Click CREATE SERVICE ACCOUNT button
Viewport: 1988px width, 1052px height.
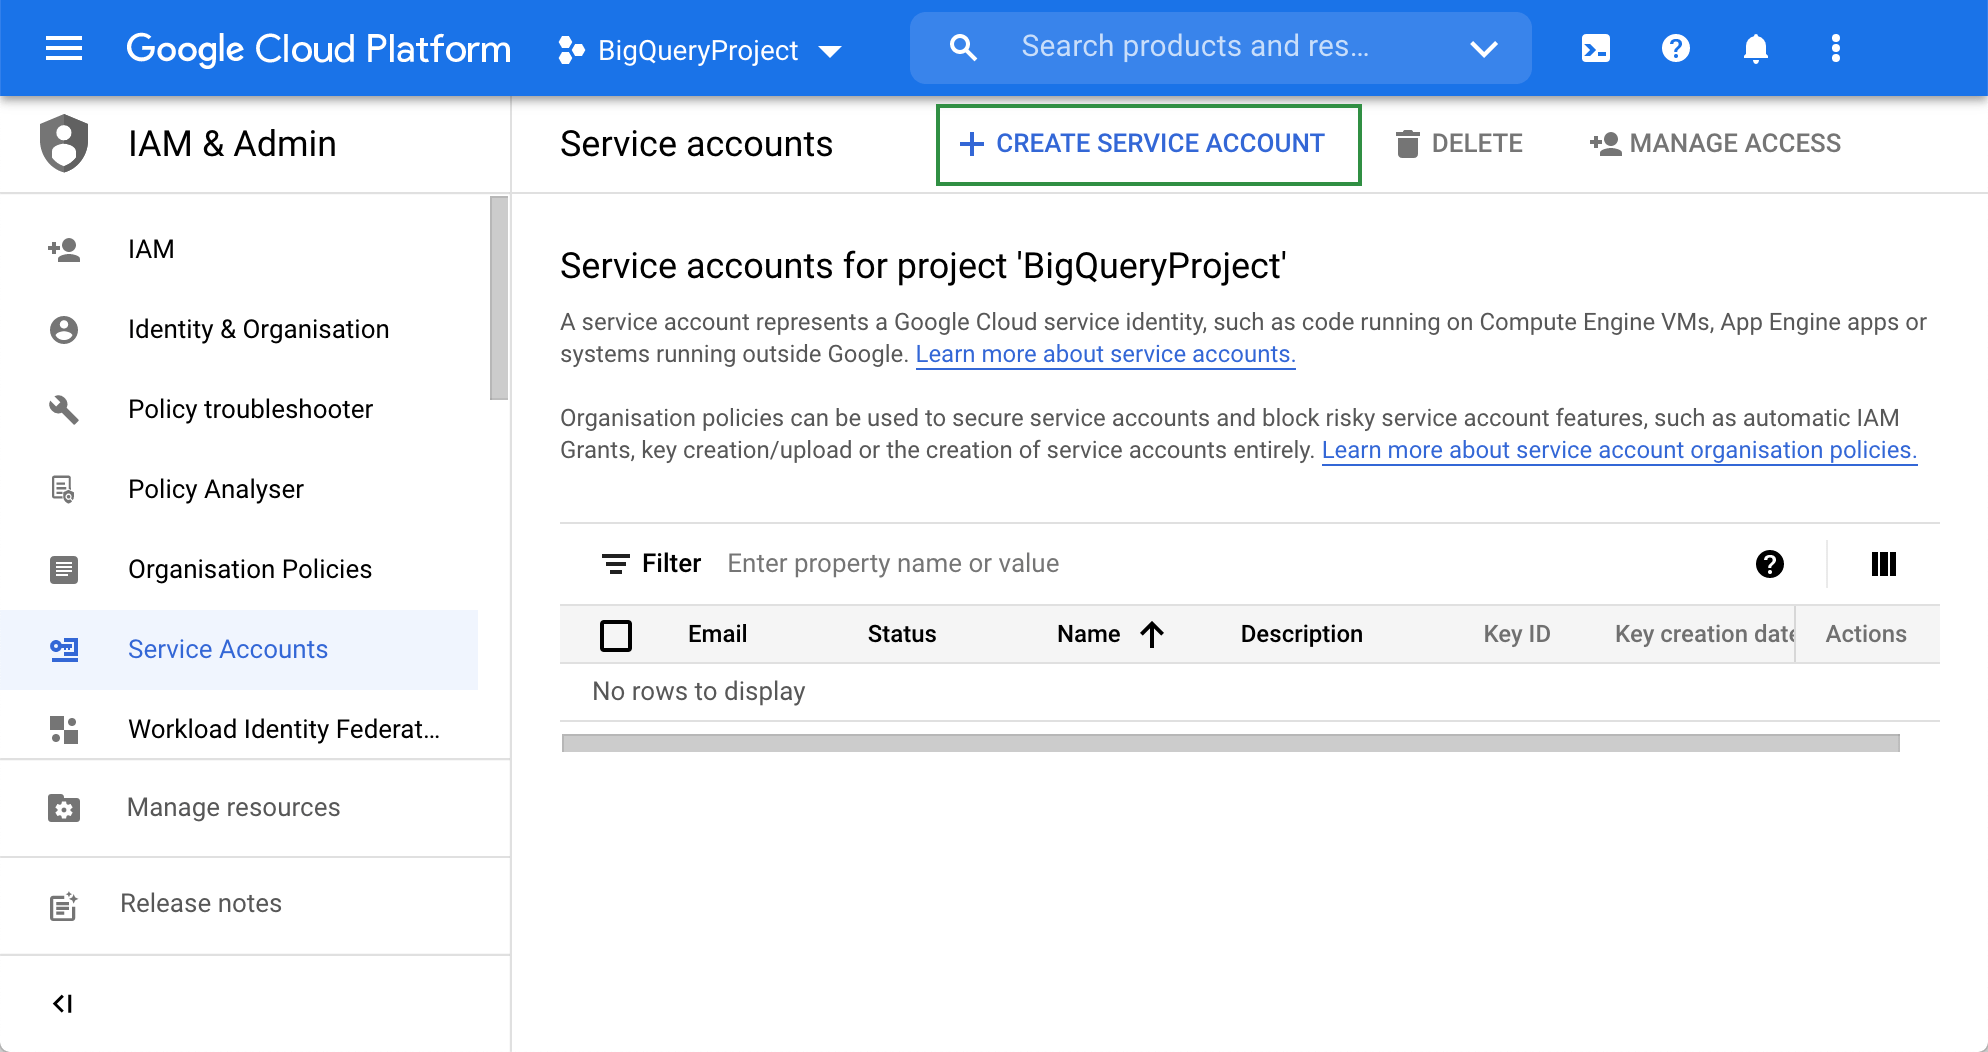[1147, 143]
